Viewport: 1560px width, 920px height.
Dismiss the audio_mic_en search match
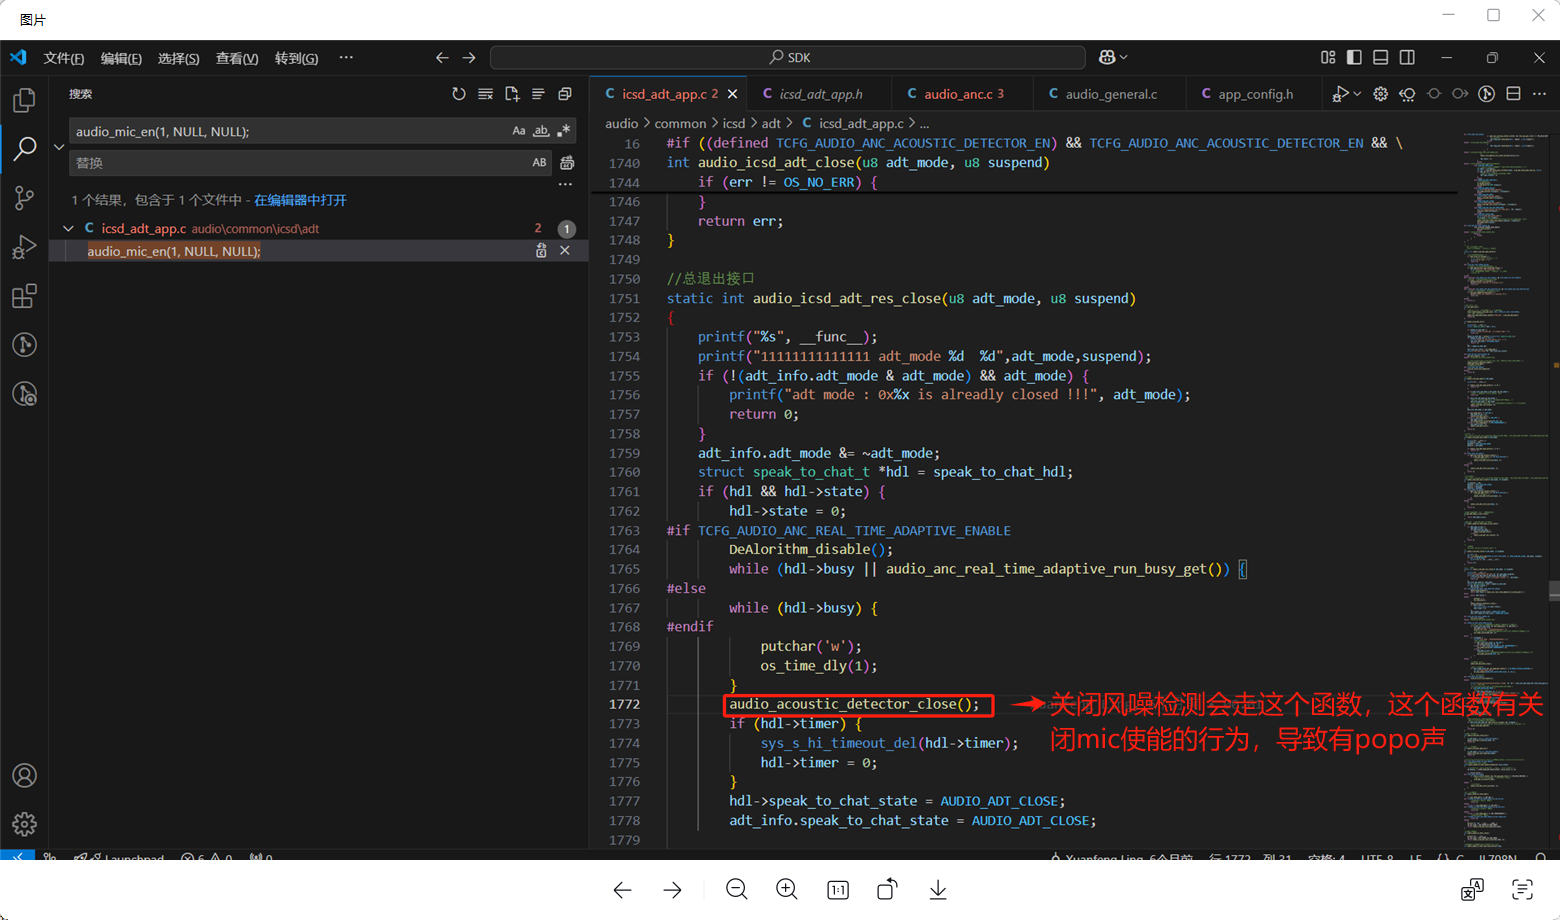tap(565, 251)
